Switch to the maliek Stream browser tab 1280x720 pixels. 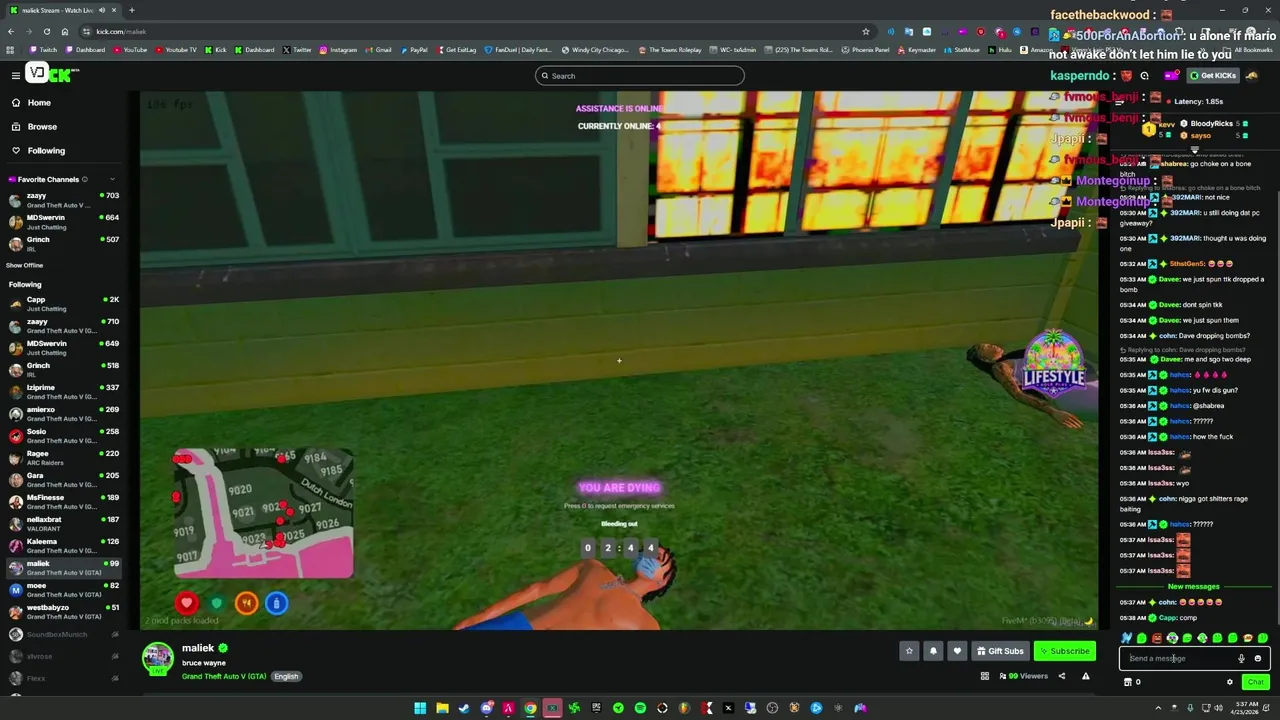tap(62, 10)
